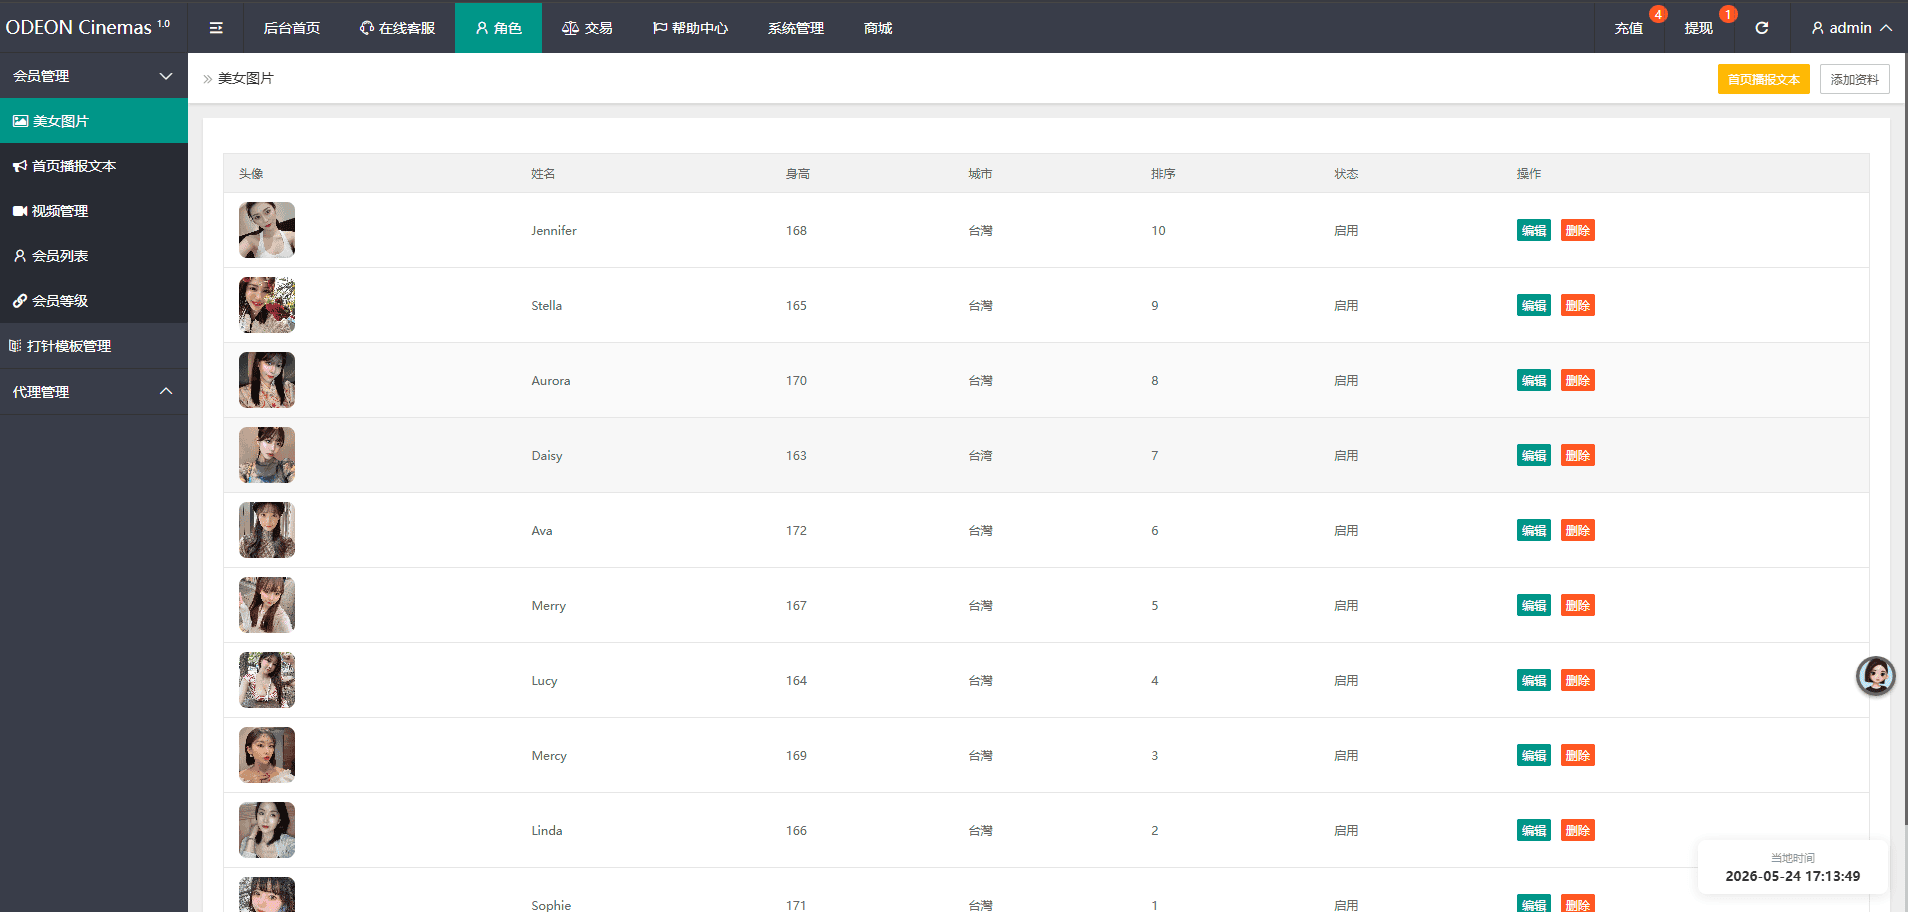Edit the Ava row

point(1534,530)
